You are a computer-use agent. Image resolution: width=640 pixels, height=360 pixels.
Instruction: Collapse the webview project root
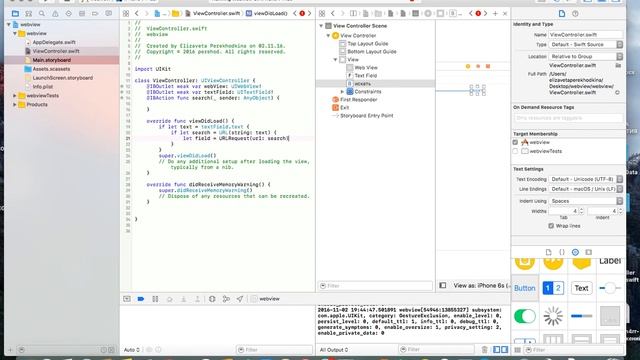point(9,24)
